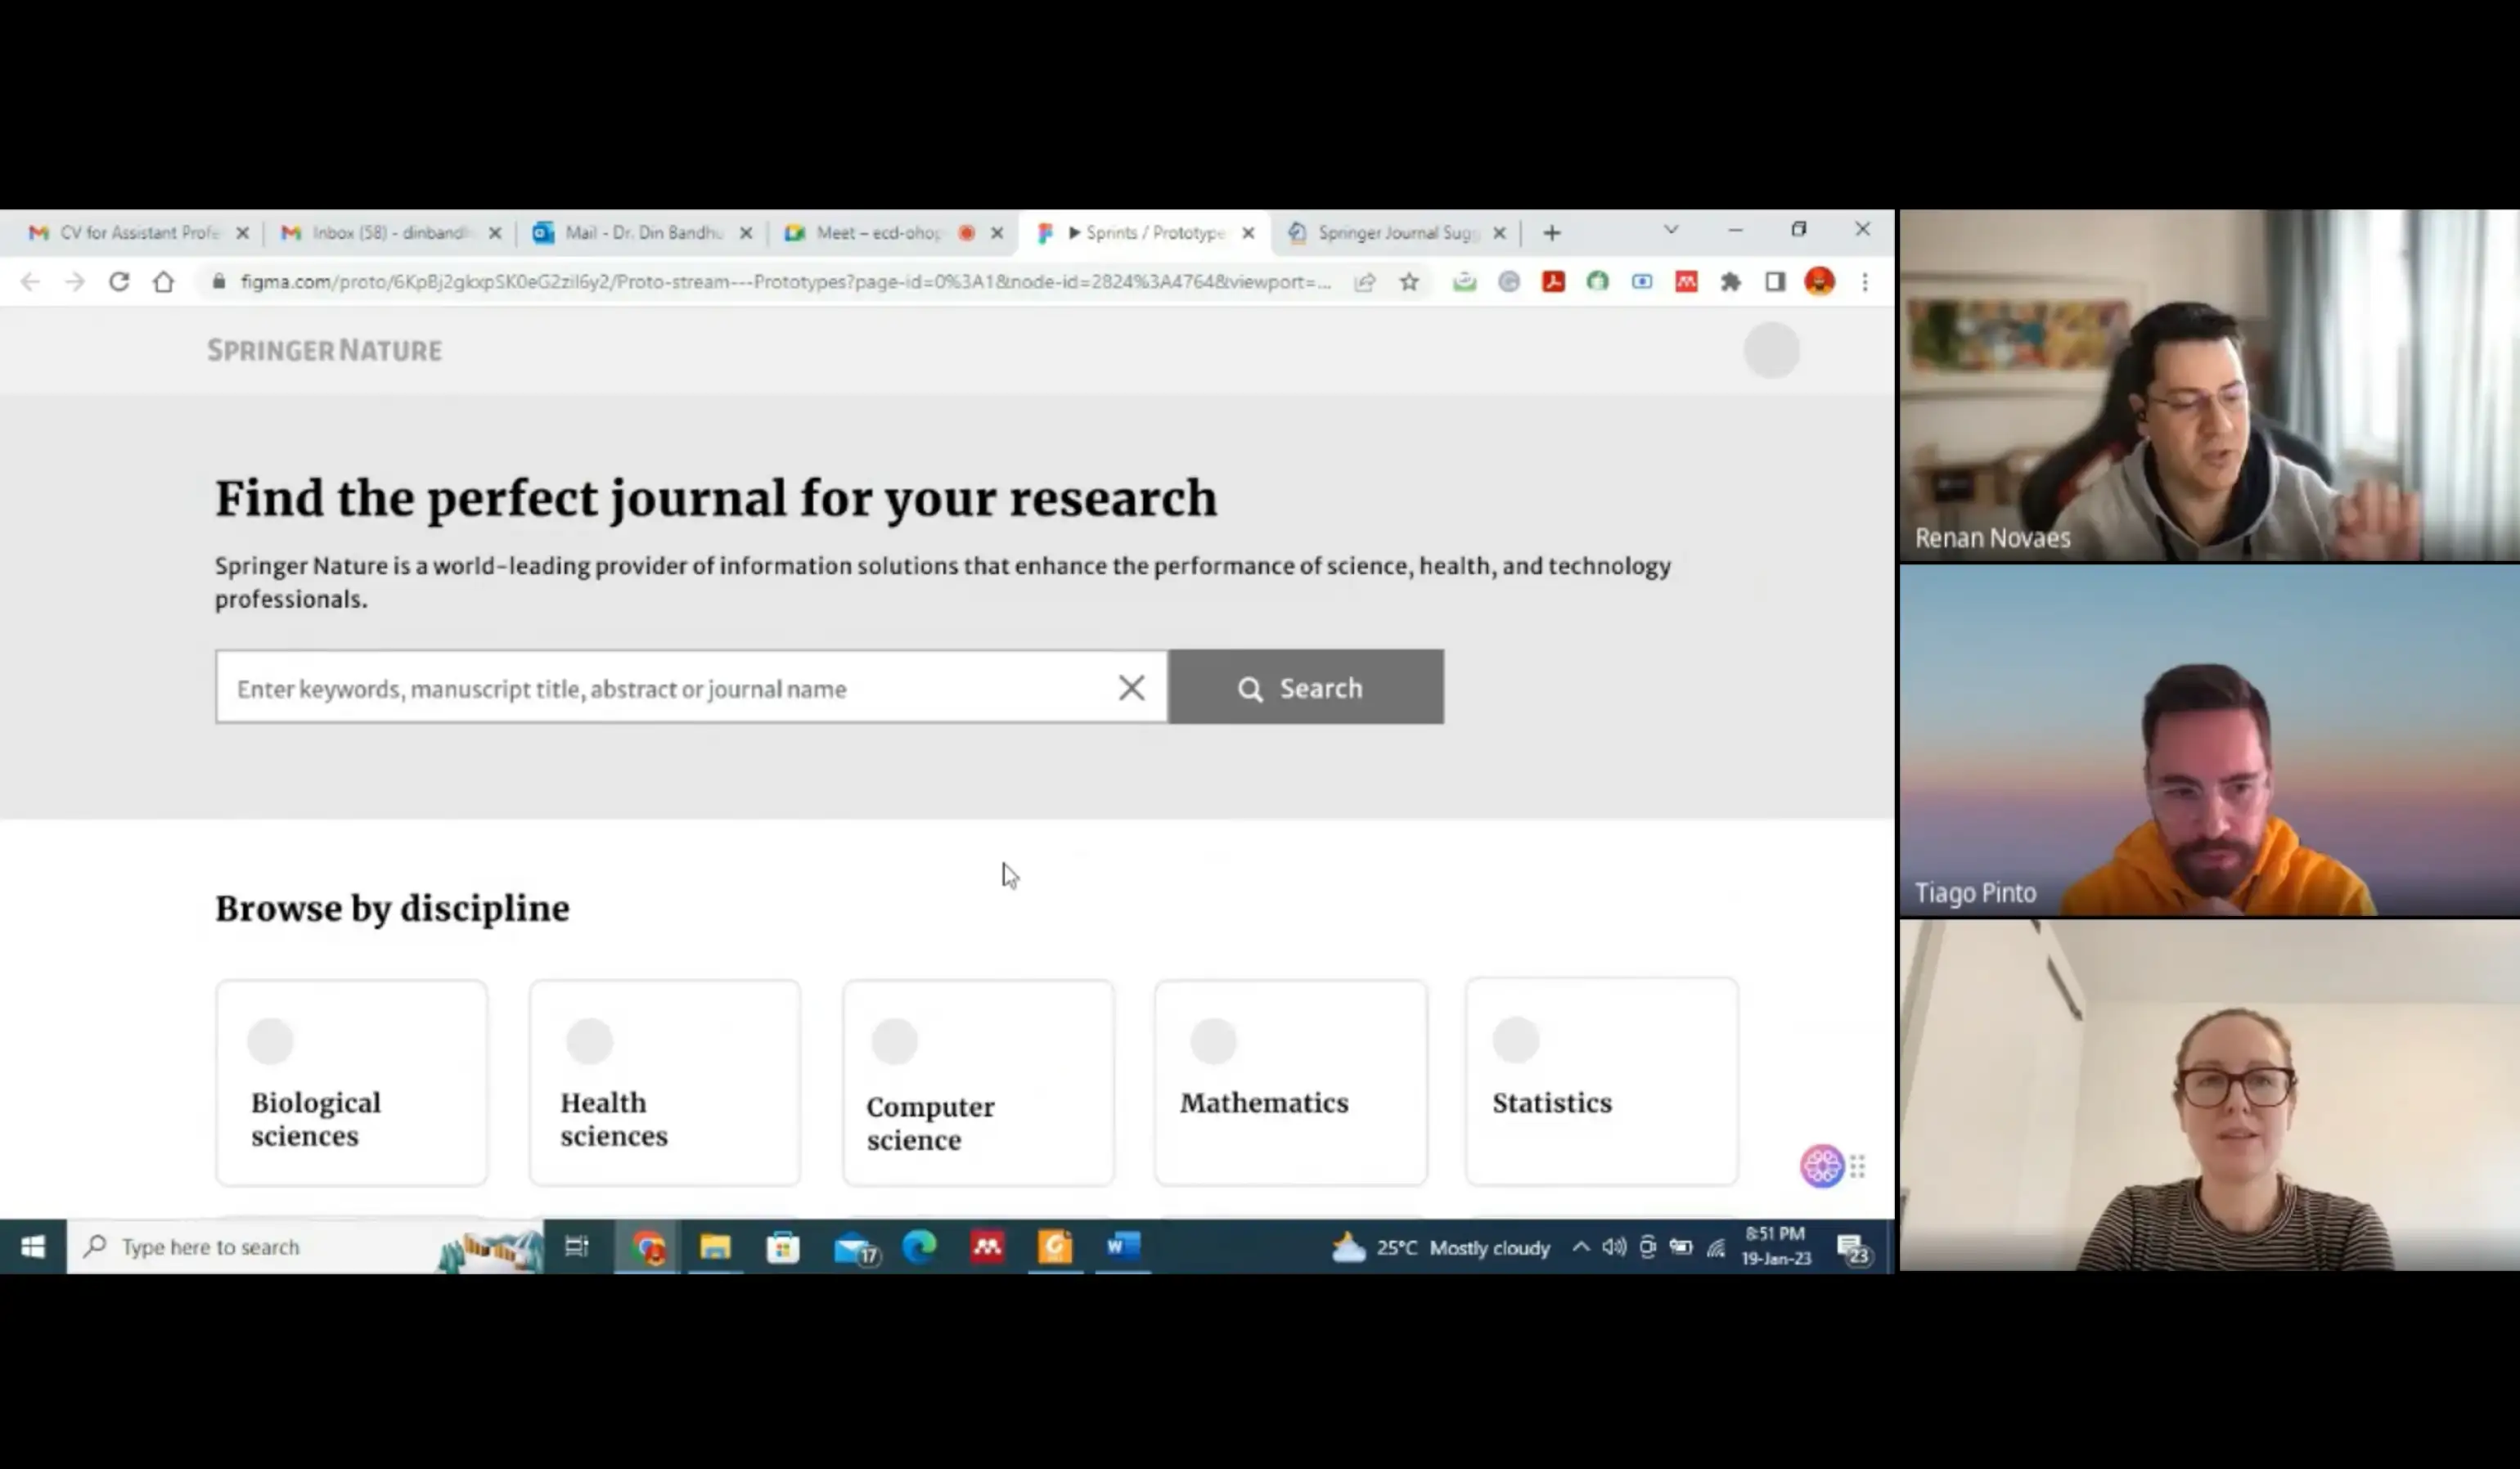Open the Extensions puzzle icon

pyautogui.click(x=1730, y=282)
